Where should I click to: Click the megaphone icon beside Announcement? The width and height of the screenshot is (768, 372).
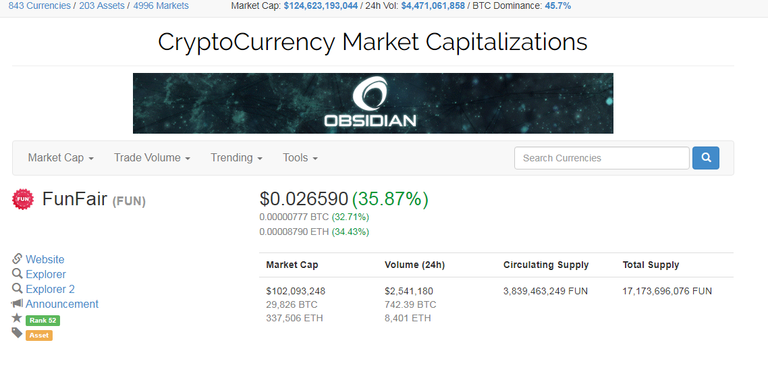[17, 303]
